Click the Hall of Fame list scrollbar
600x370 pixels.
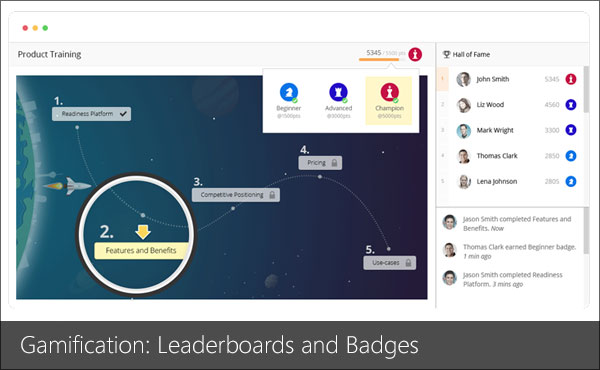586,90
